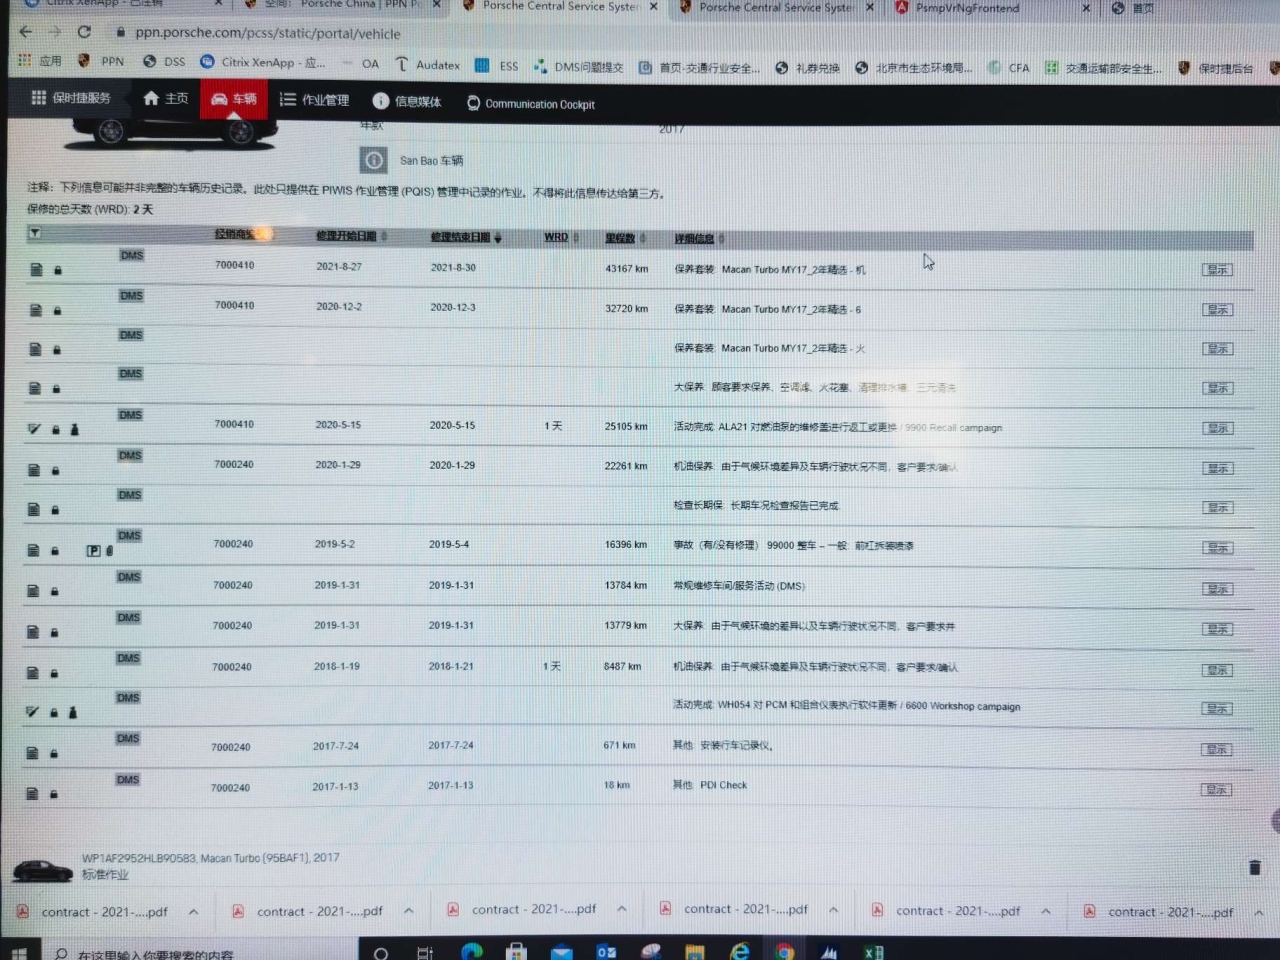The image size is (1280, 960).
Task: Click document icon of the 43167 km row
Action: (x=36, y=270)
